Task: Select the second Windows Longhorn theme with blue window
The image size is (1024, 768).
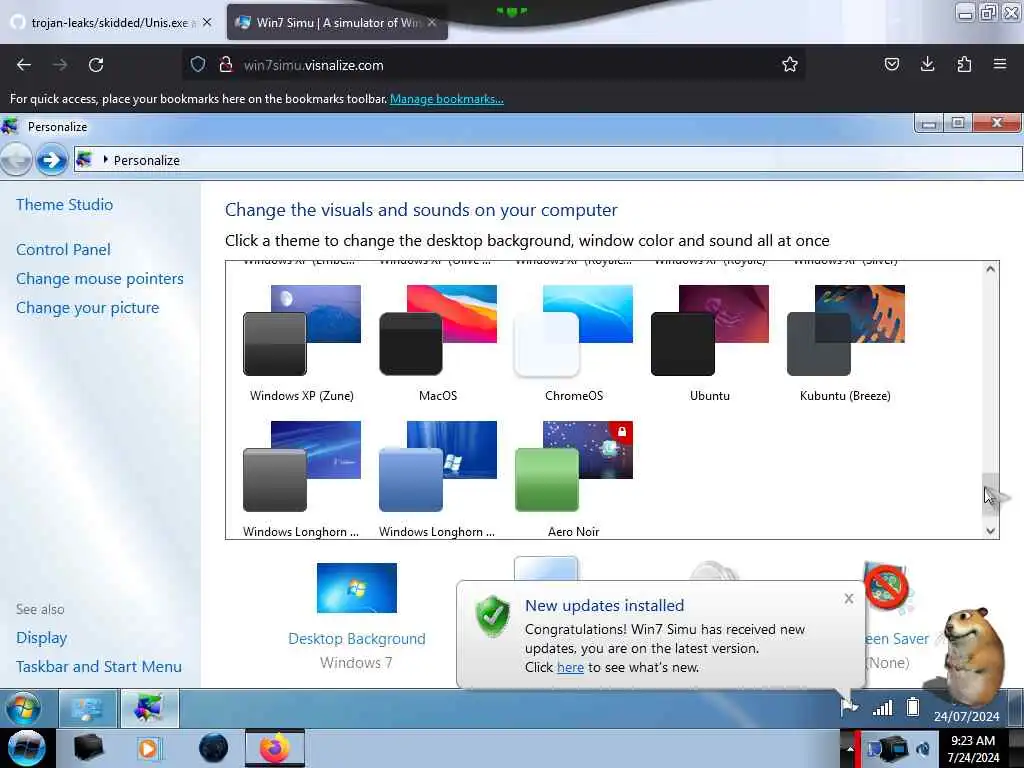Action: point(438,479)
